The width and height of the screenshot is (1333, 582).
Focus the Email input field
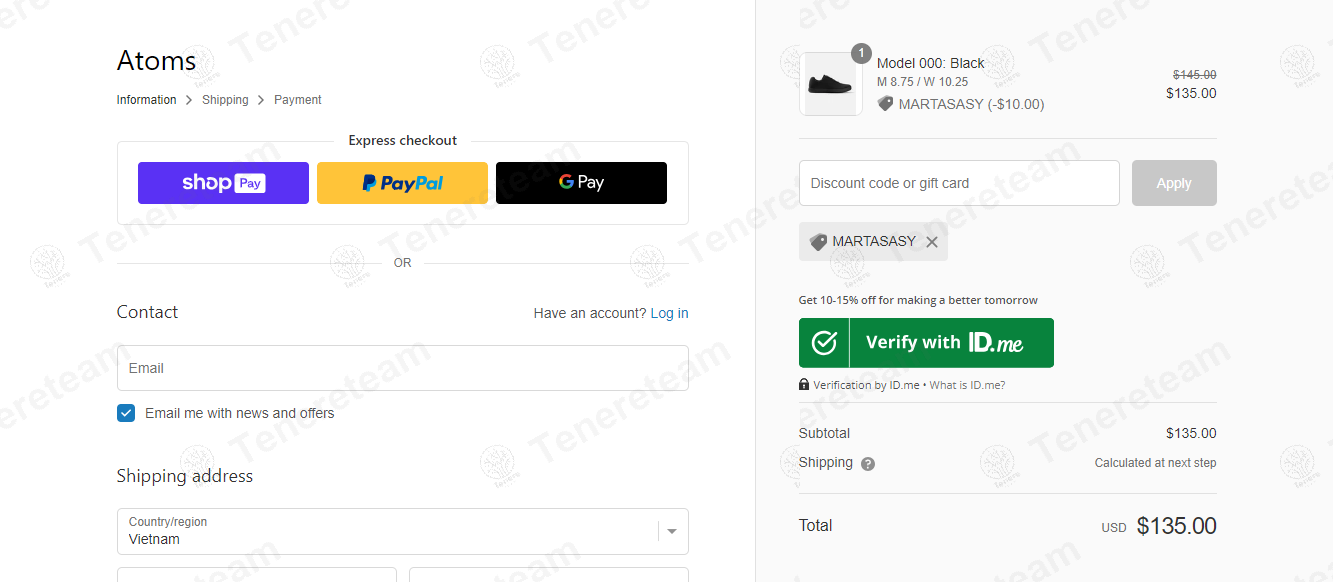[403, 368]
